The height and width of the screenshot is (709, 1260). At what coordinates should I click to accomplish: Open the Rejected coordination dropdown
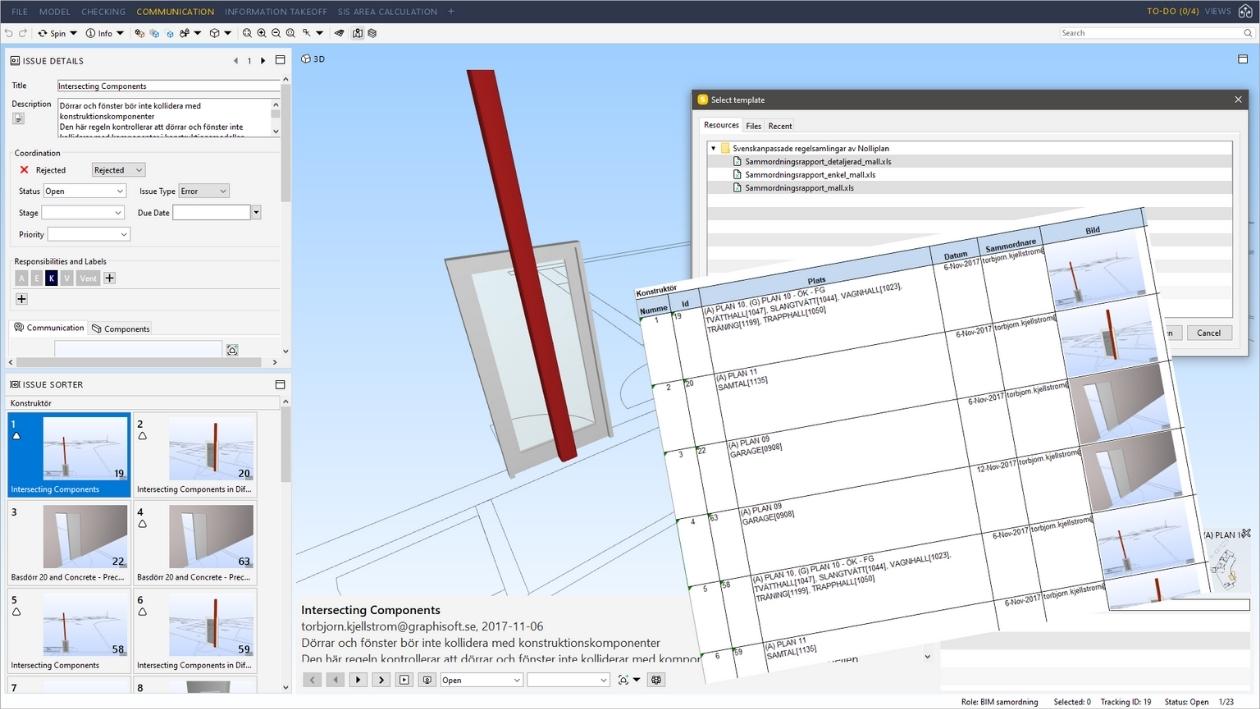click(x=118, y=170)
